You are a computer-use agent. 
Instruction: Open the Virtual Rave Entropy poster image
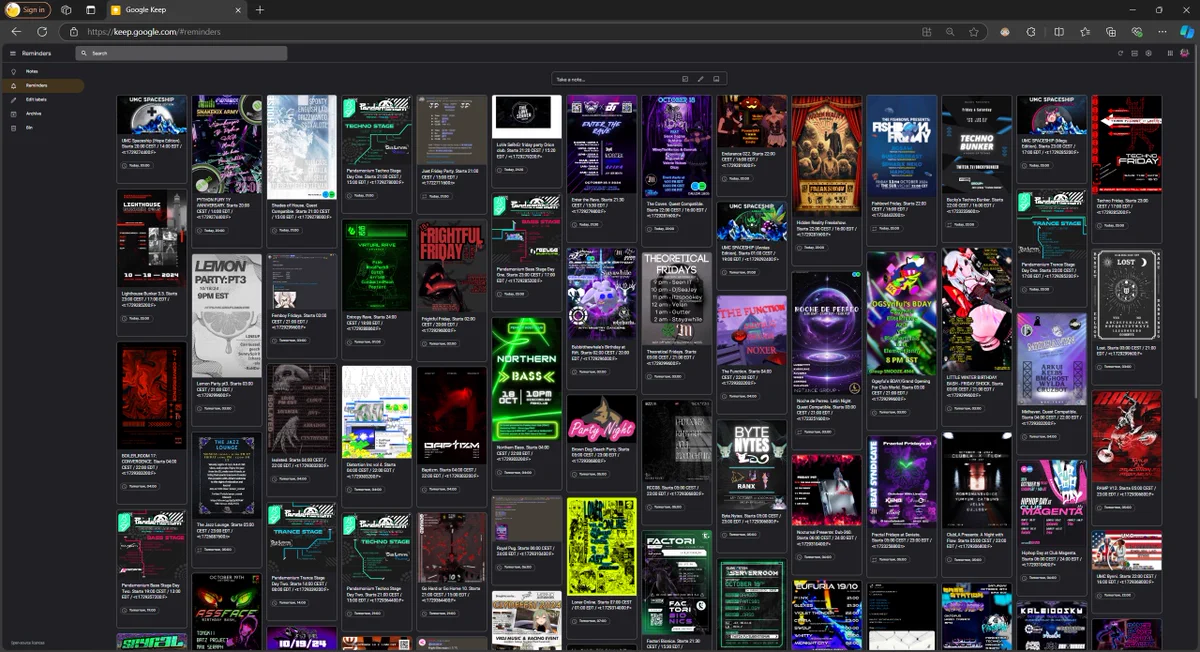coord(377,266)
